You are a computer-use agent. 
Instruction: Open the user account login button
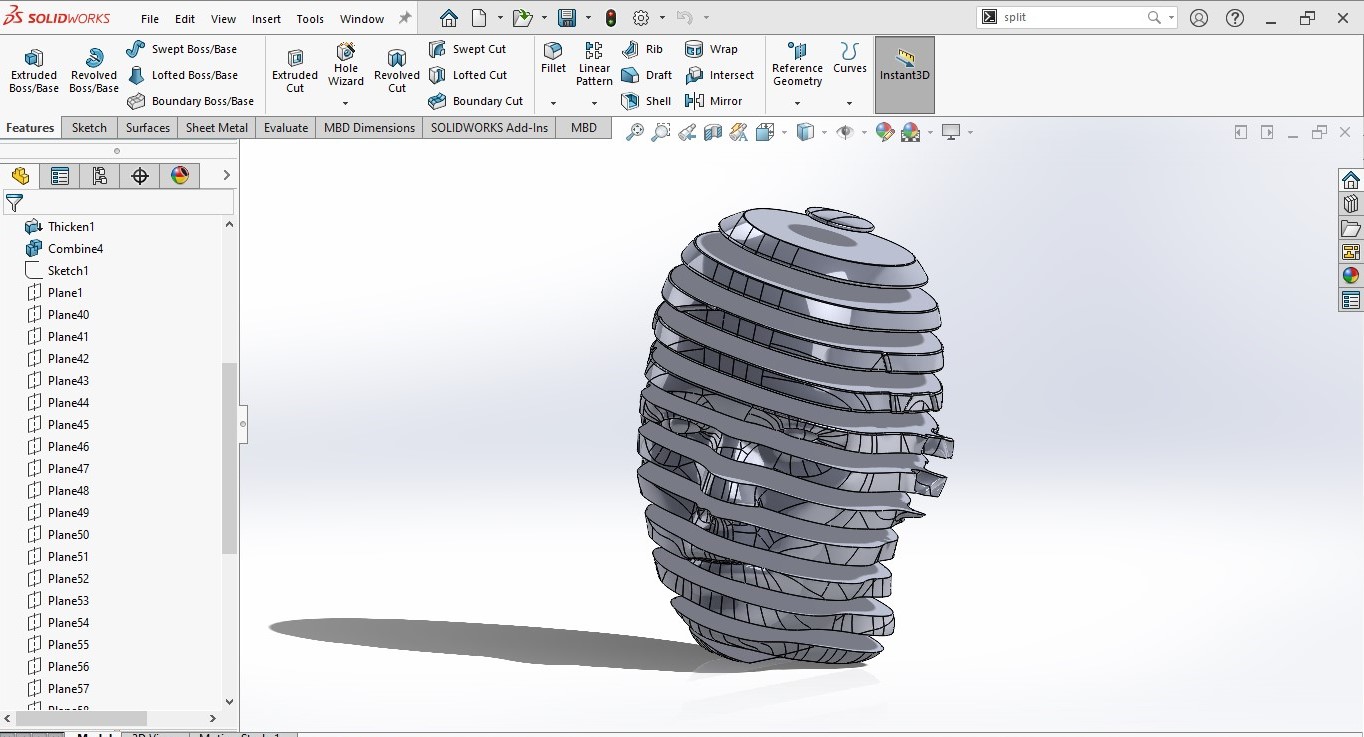1199,18
